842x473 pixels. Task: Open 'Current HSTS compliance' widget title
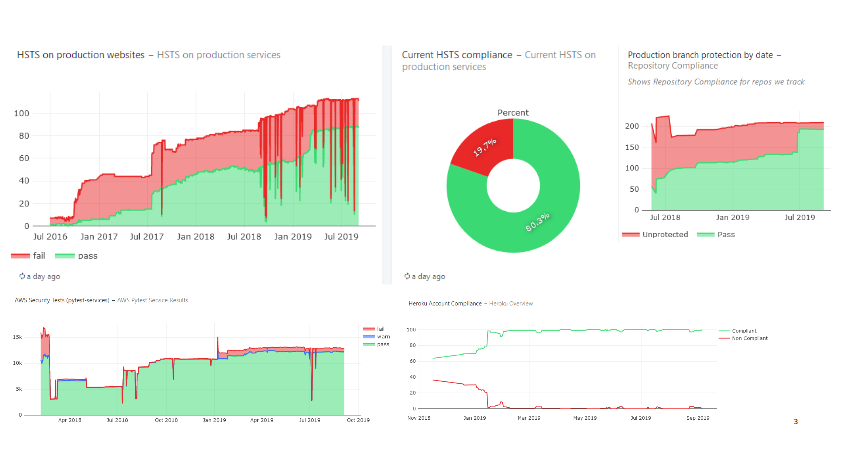click(x=457, y=55)
